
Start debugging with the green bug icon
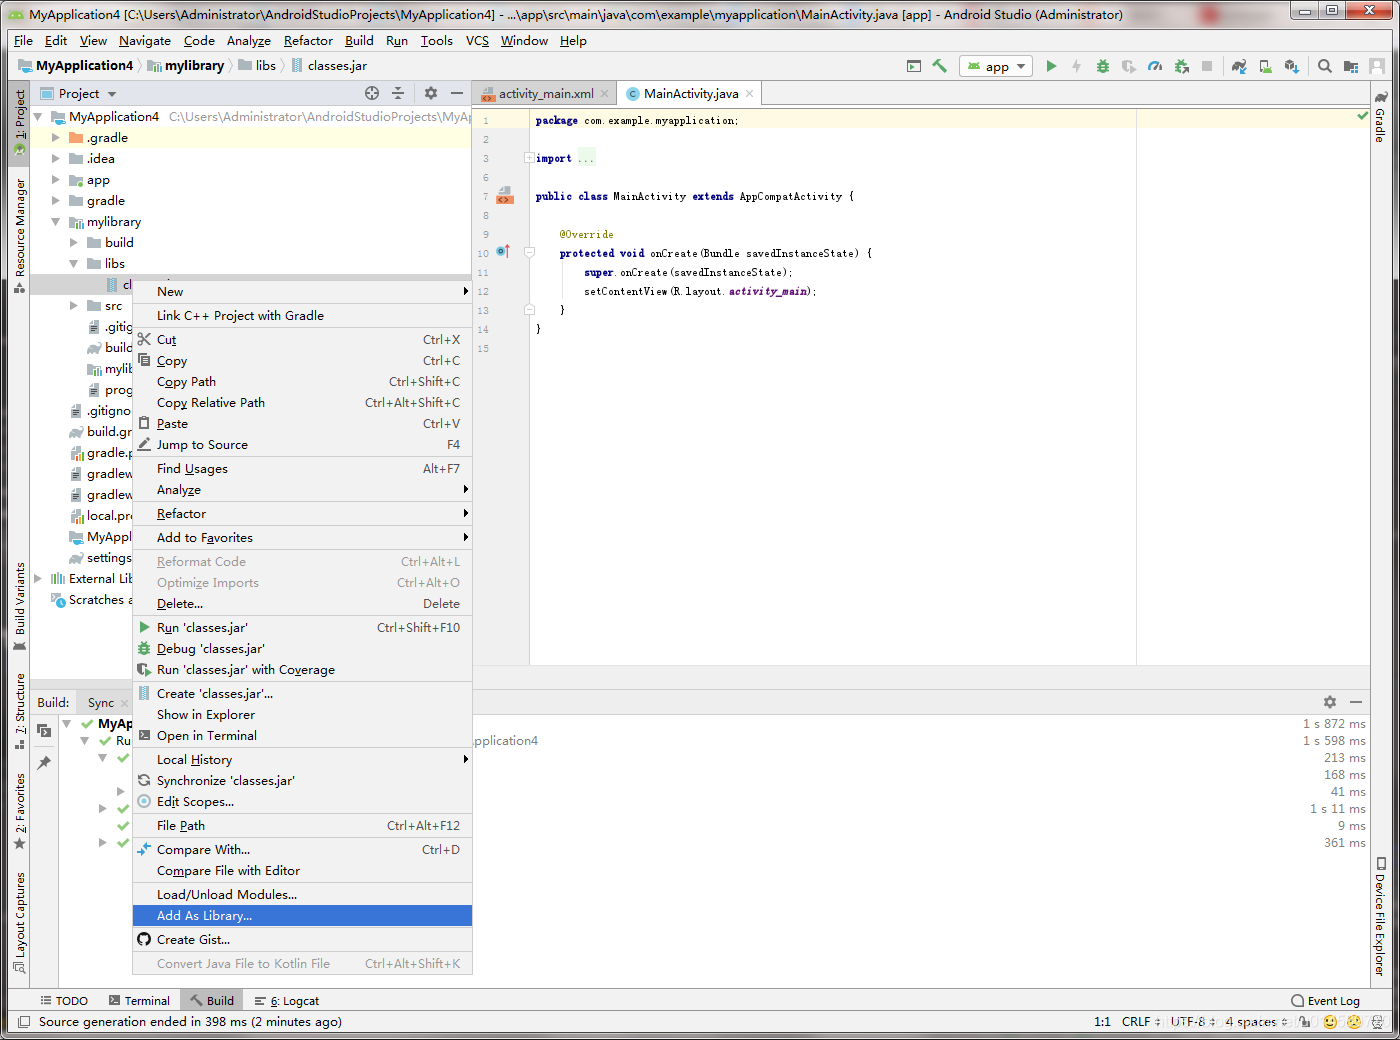[1102, 66]
